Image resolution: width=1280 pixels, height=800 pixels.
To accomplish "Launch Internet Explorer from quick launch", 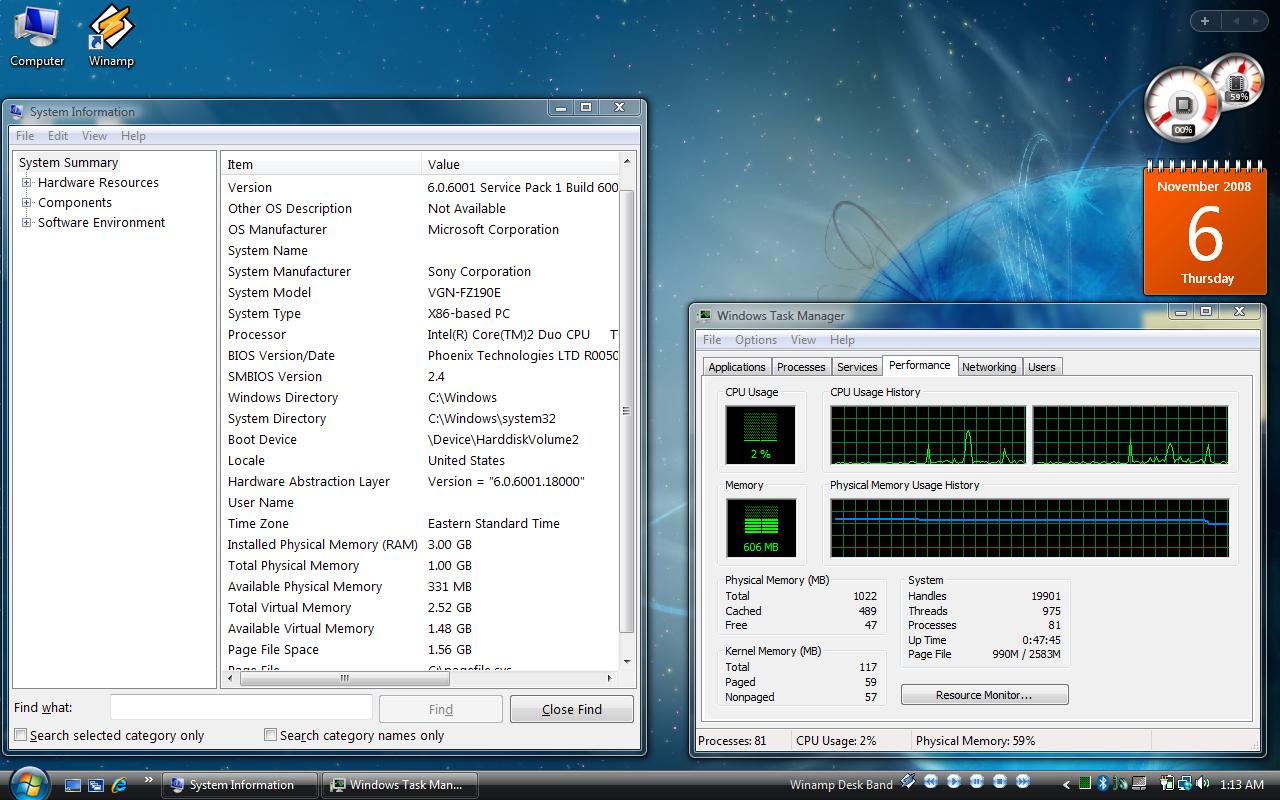I will tap(120, 785).
